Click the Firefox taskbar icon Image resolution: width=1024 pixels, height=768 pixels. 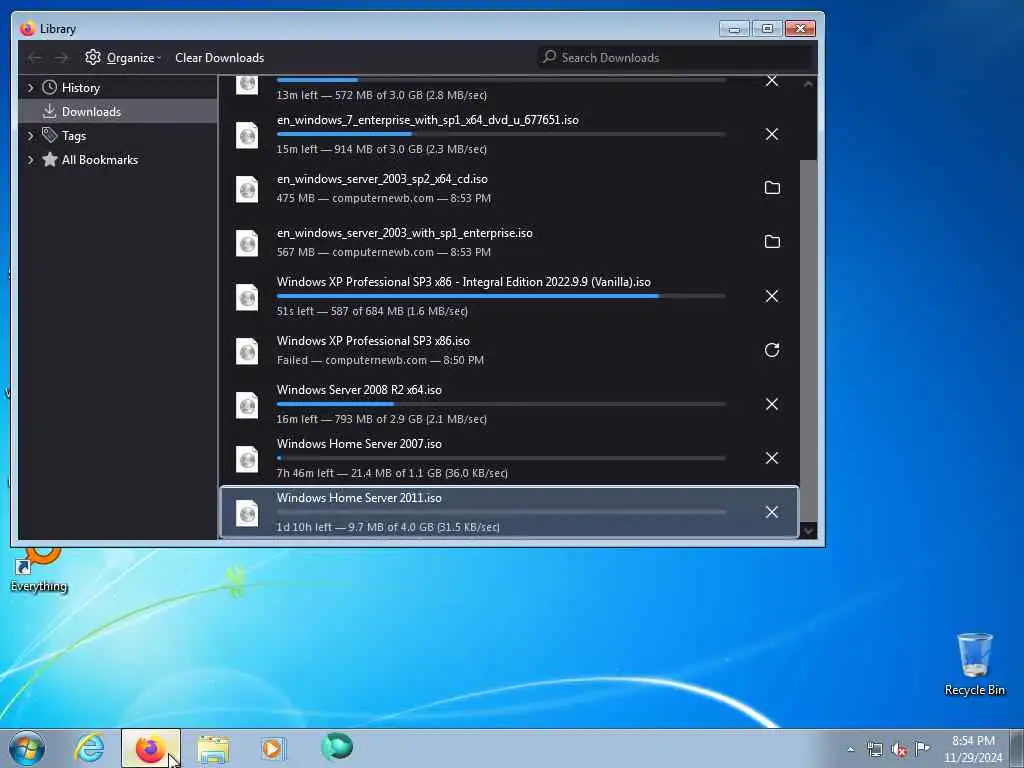coord(150,748)
